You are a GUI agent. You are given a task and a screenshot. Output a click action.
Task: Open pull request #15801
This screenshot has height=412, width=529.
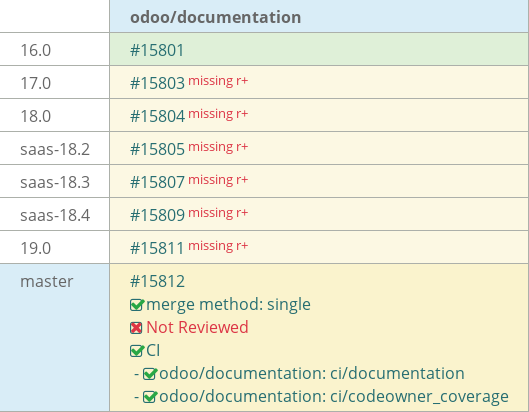[x=157, y=50]
